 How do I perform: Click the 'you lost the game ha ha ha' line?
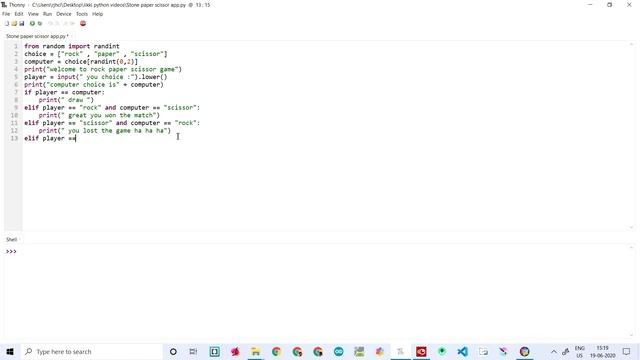[x=105, y=131]
